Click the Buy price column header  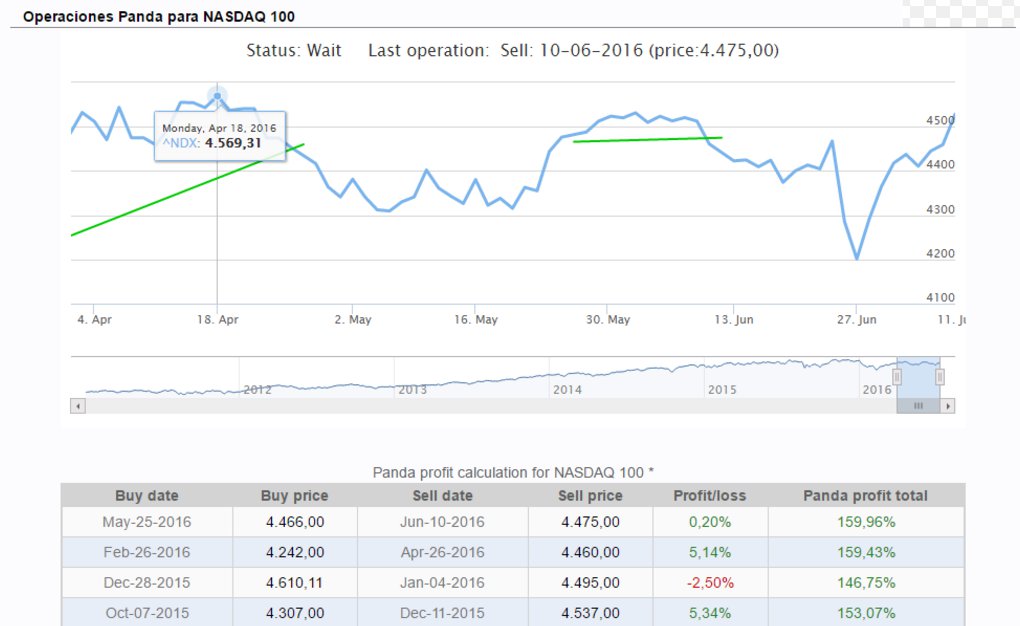click(x=295, y=495)
